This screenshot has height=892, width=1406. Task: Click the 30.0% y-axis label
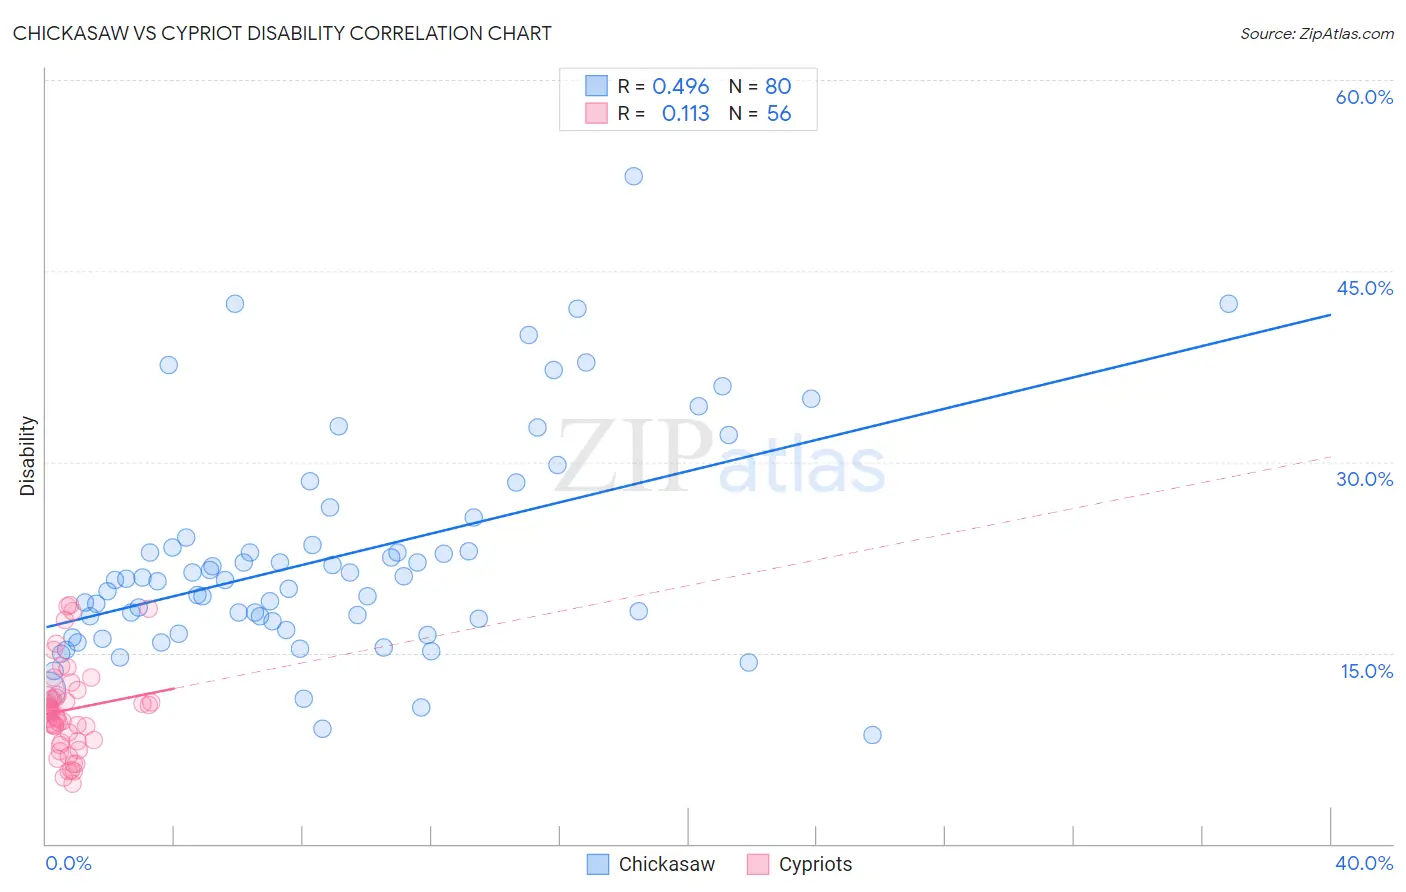pyautogui.click(x=1364, y=479)
